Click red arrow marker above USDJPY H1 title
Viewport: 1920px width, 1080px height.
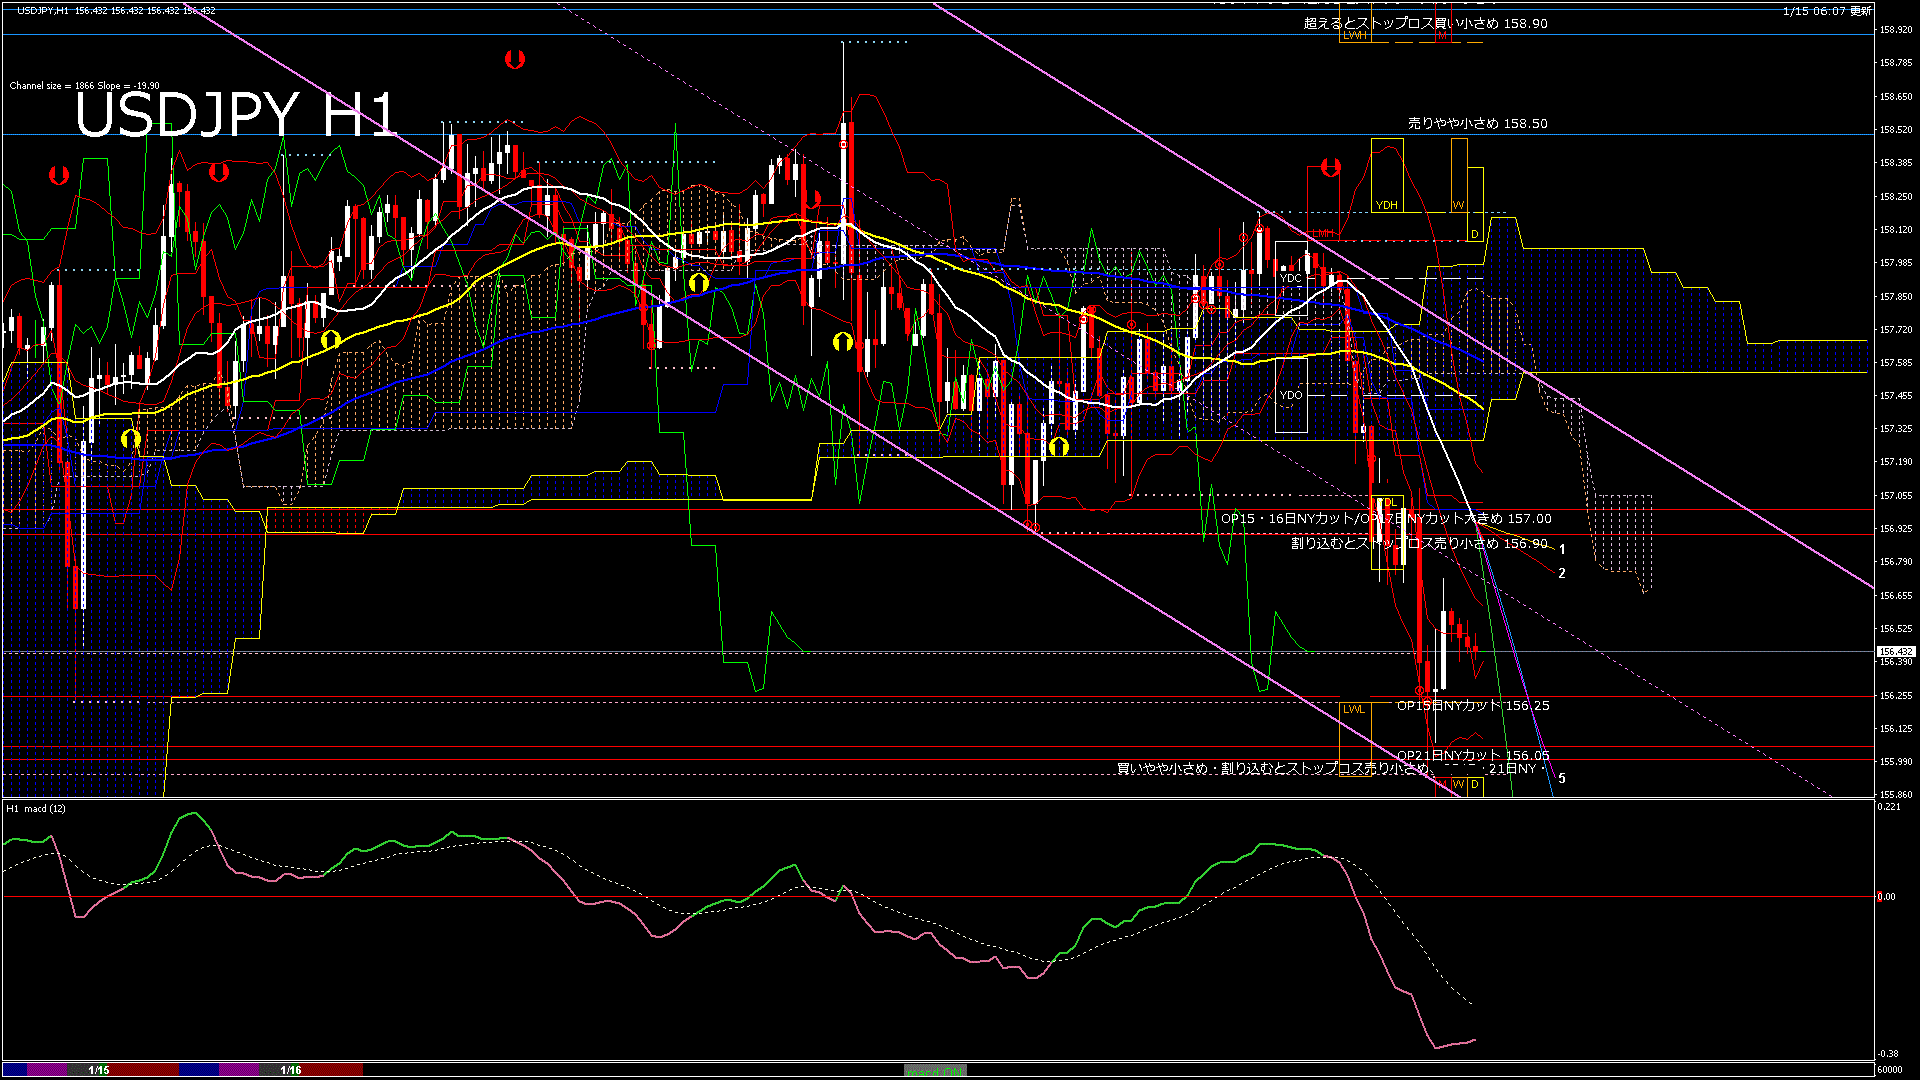click(x=514, y=59)
